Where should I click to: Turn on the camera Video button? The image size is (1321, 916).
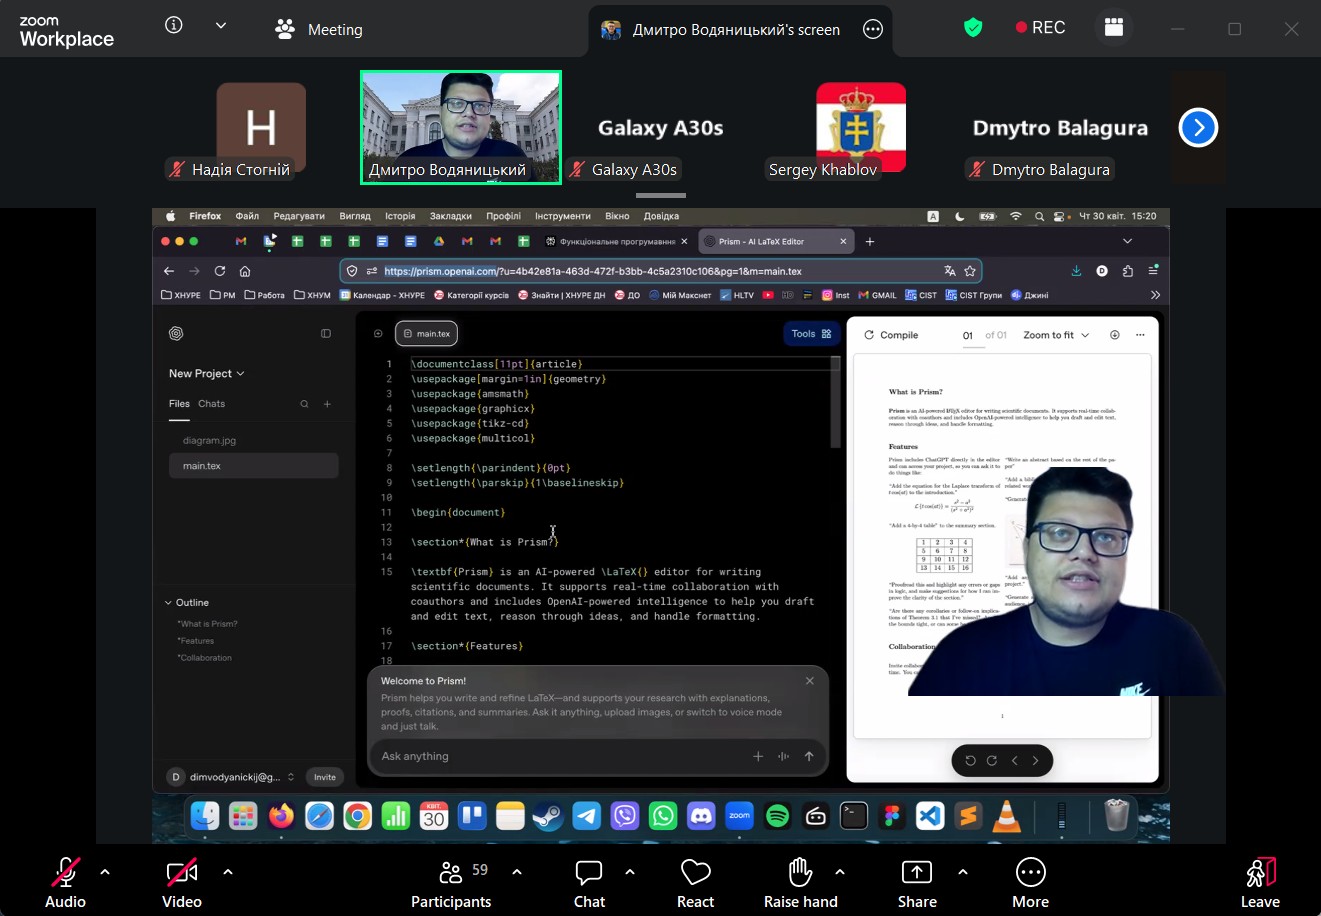click(x=182, y=884)
